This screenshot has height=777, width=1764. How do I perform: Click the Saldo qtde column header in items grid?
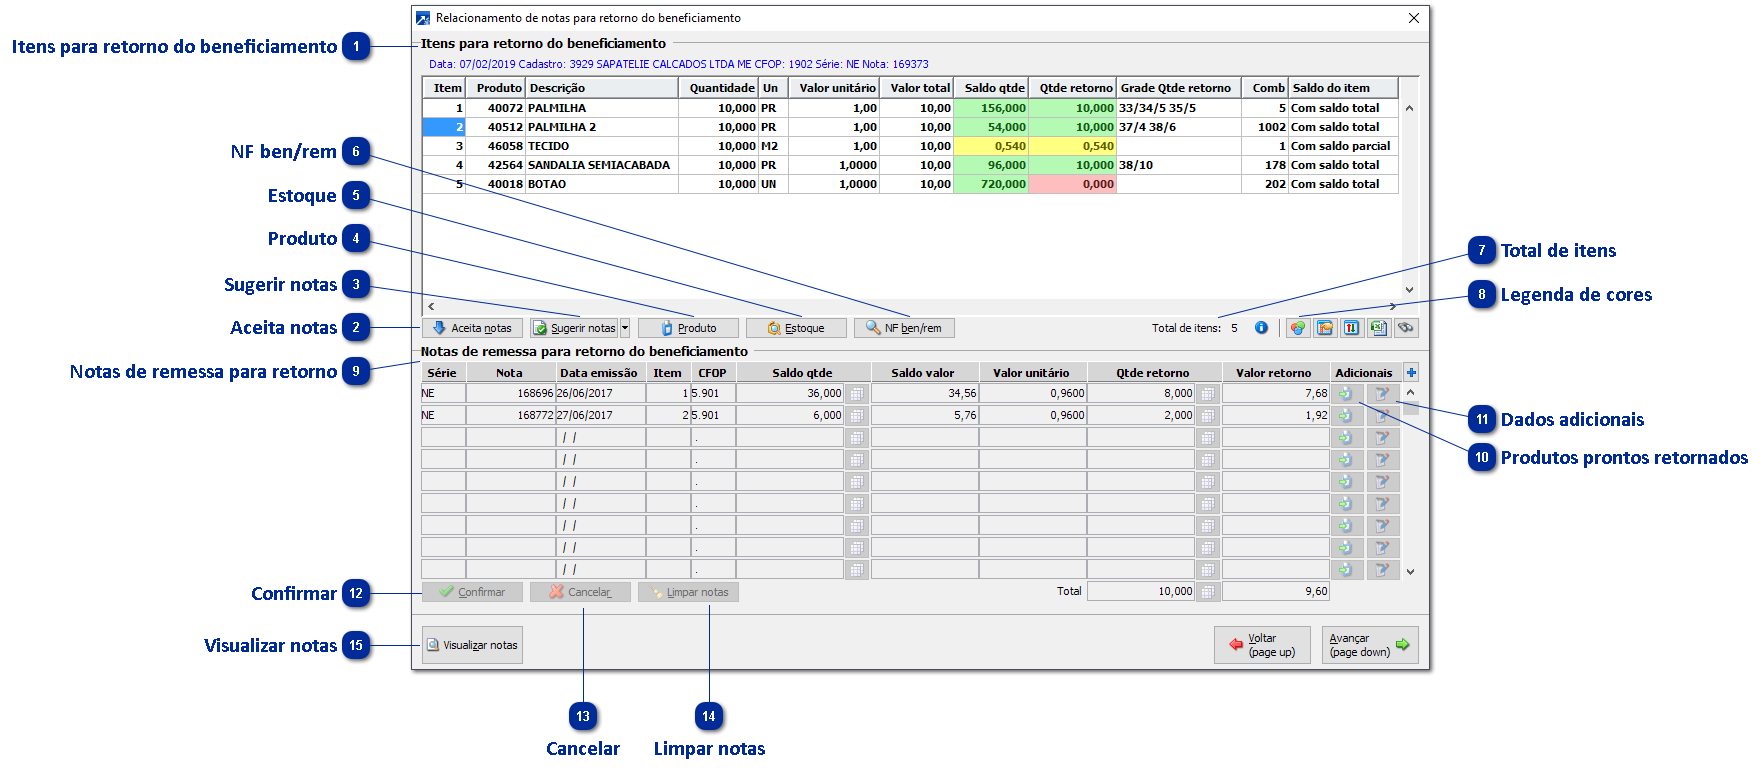pos(993,88)
